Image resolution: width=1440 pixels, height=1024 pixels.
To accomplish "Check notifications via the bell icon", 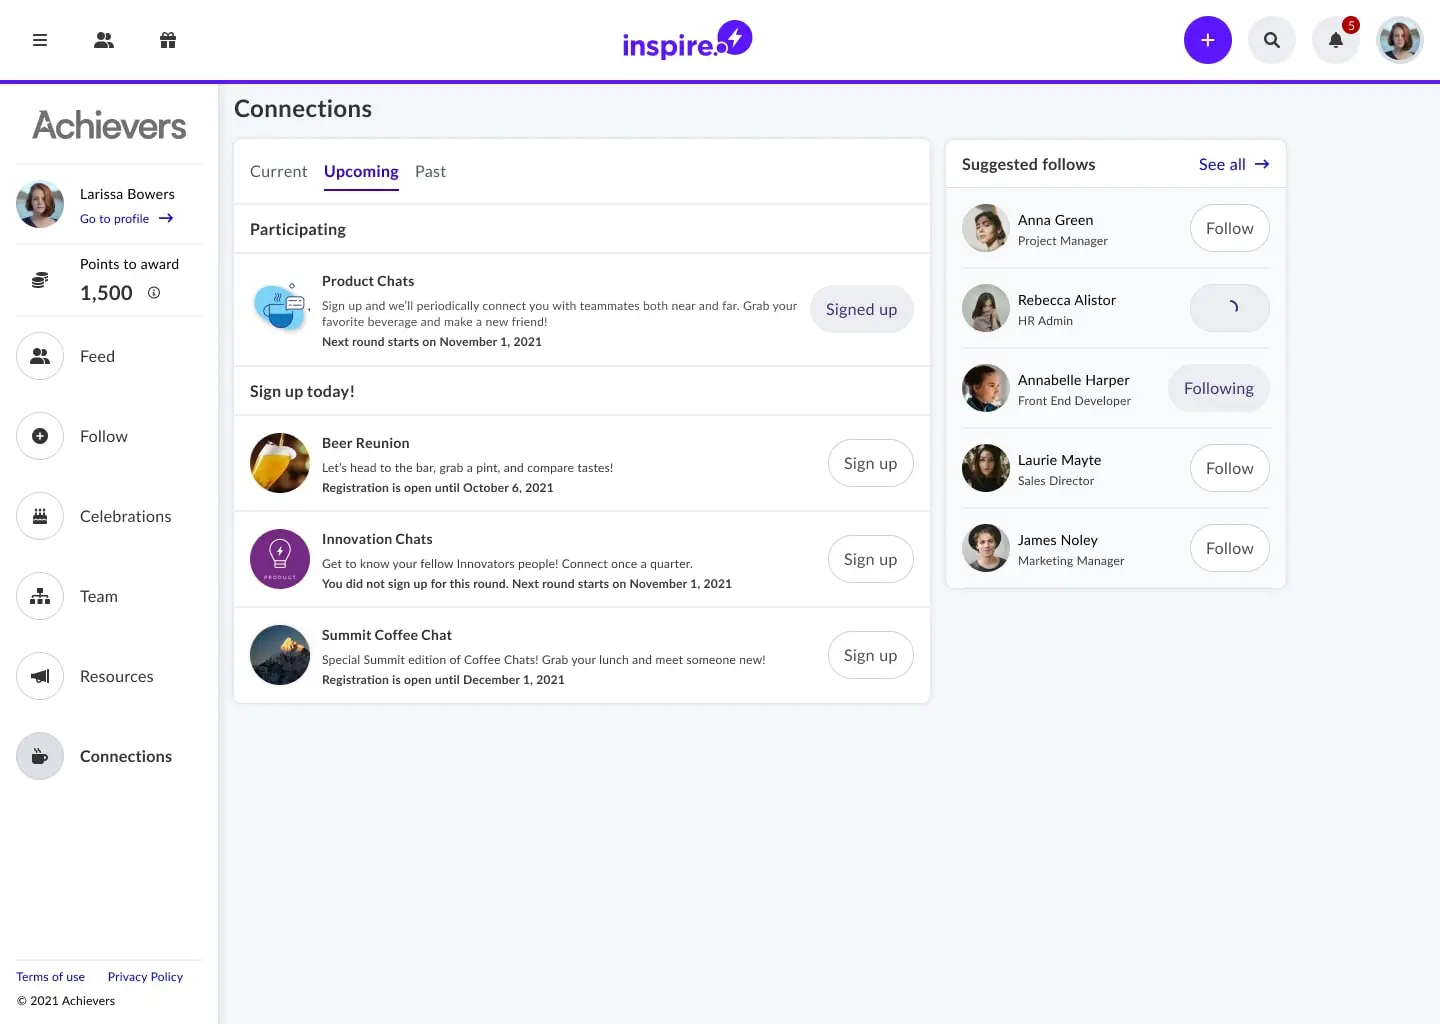I will 1336,40.
